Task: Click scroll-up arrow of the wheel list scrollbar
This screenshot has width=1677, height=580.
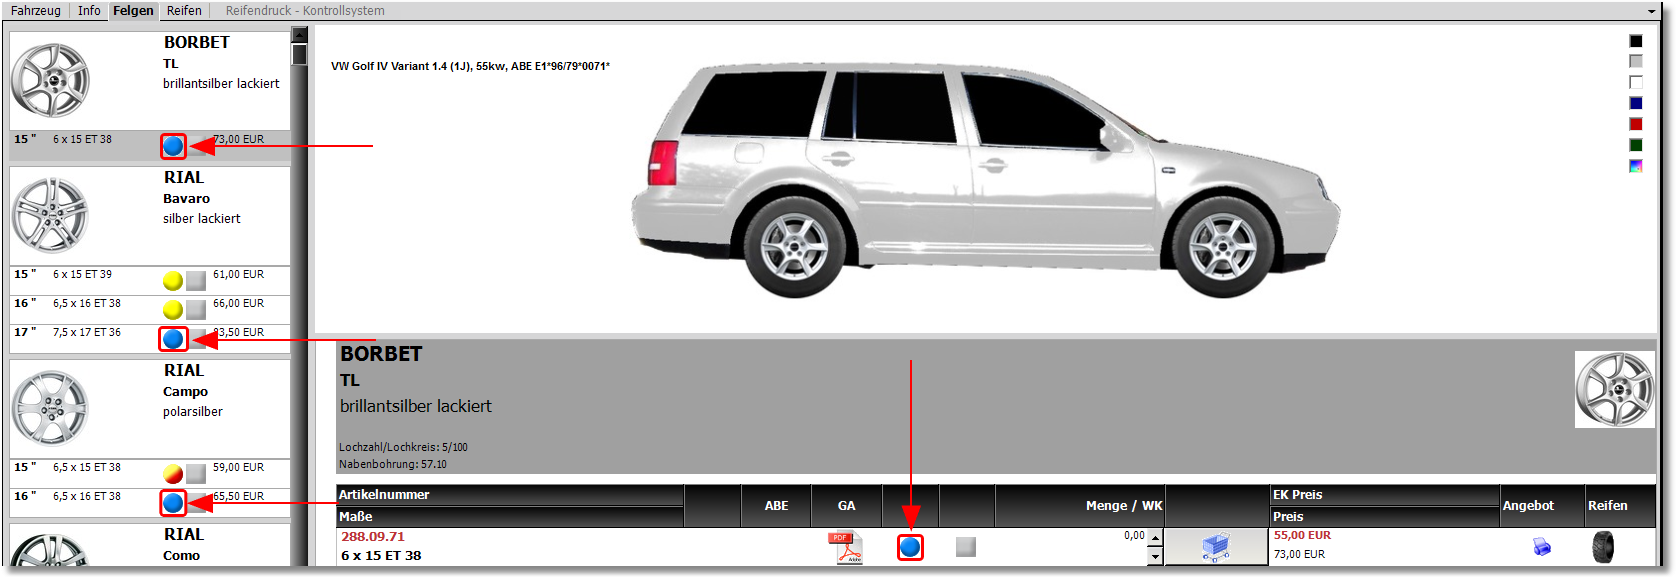Action: [299, 35]
